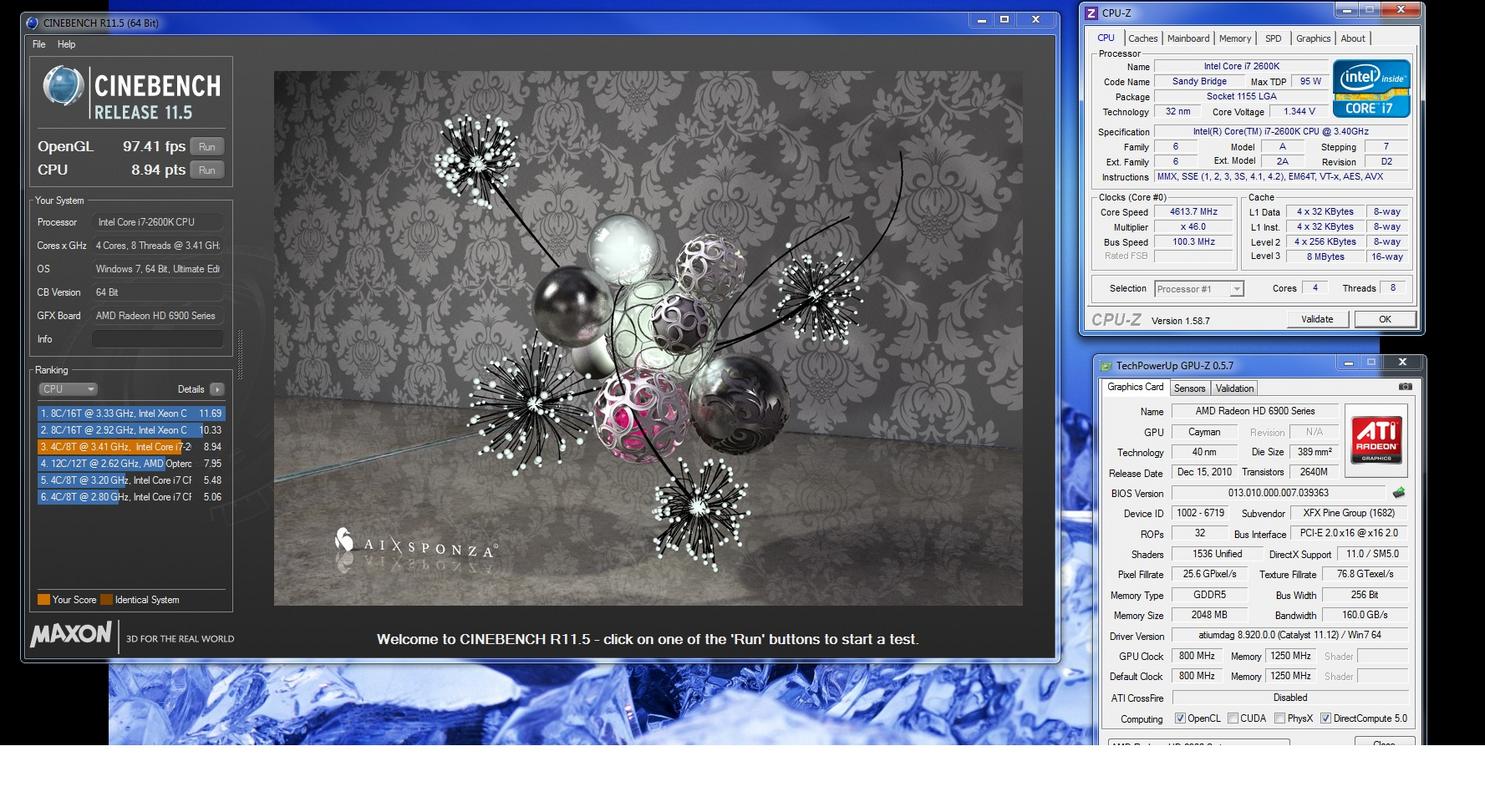Select ranking row 4C/8T @ 3.20 GHz
This screenshot has height=802, width=1485.
(x=131, y=480)
